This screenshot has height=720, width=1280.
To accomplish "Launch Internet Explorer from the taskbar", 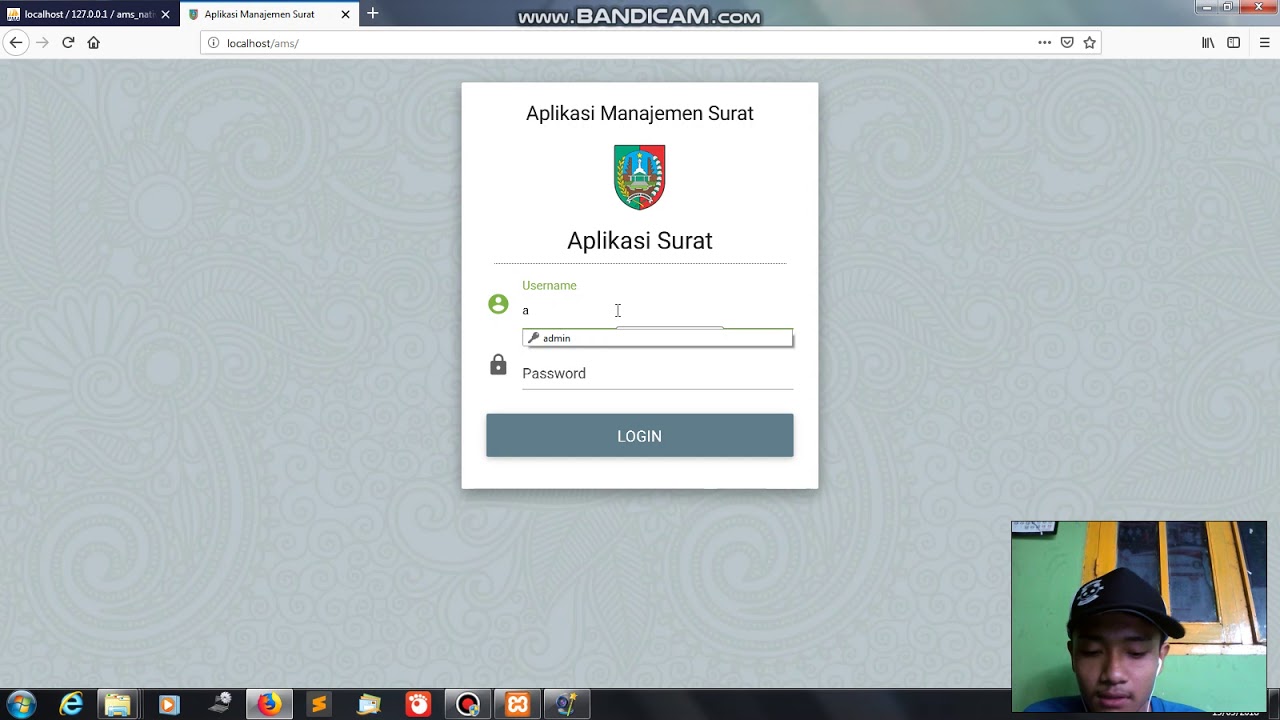I will [x=71, y=705].
